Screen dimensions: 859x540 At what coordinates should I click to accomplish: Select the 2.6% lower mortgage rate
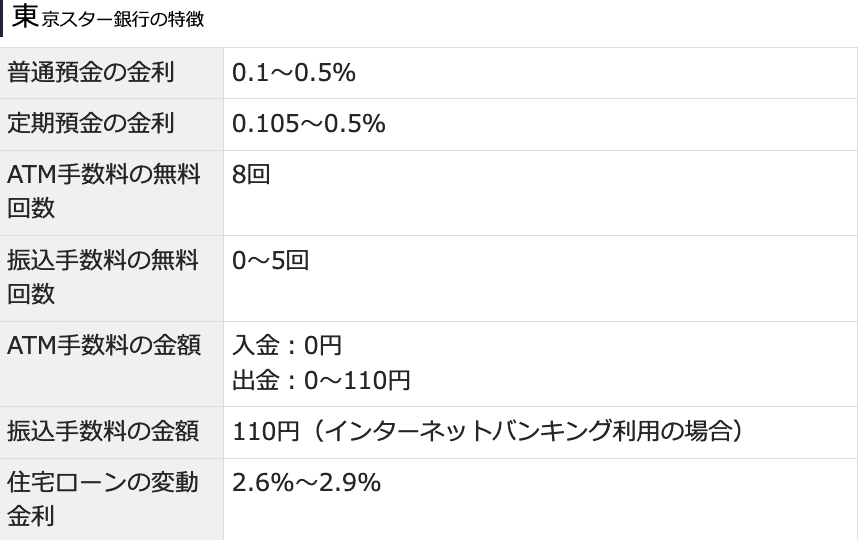click(x=262, y=483)
